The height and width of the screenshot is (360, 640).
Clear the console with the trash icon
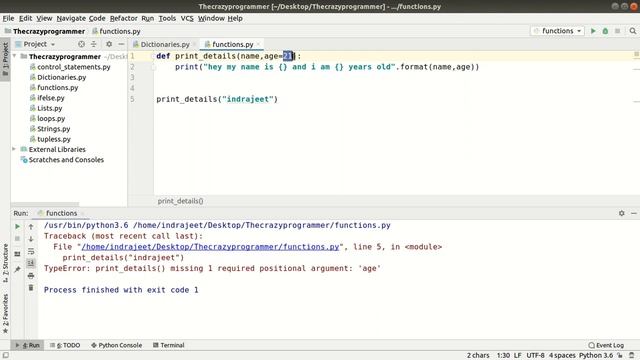click(x=31, y=288)
